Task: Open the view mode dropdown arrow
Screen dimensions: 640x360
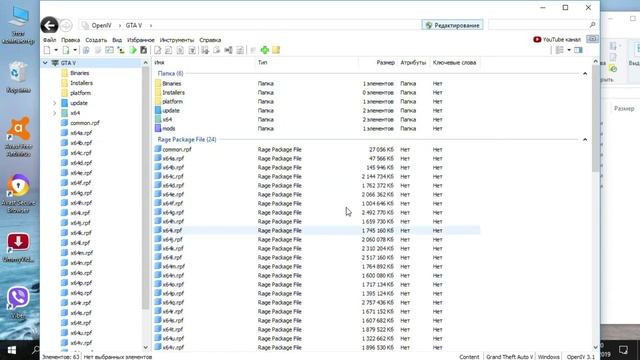Action: tap(569, 50)
